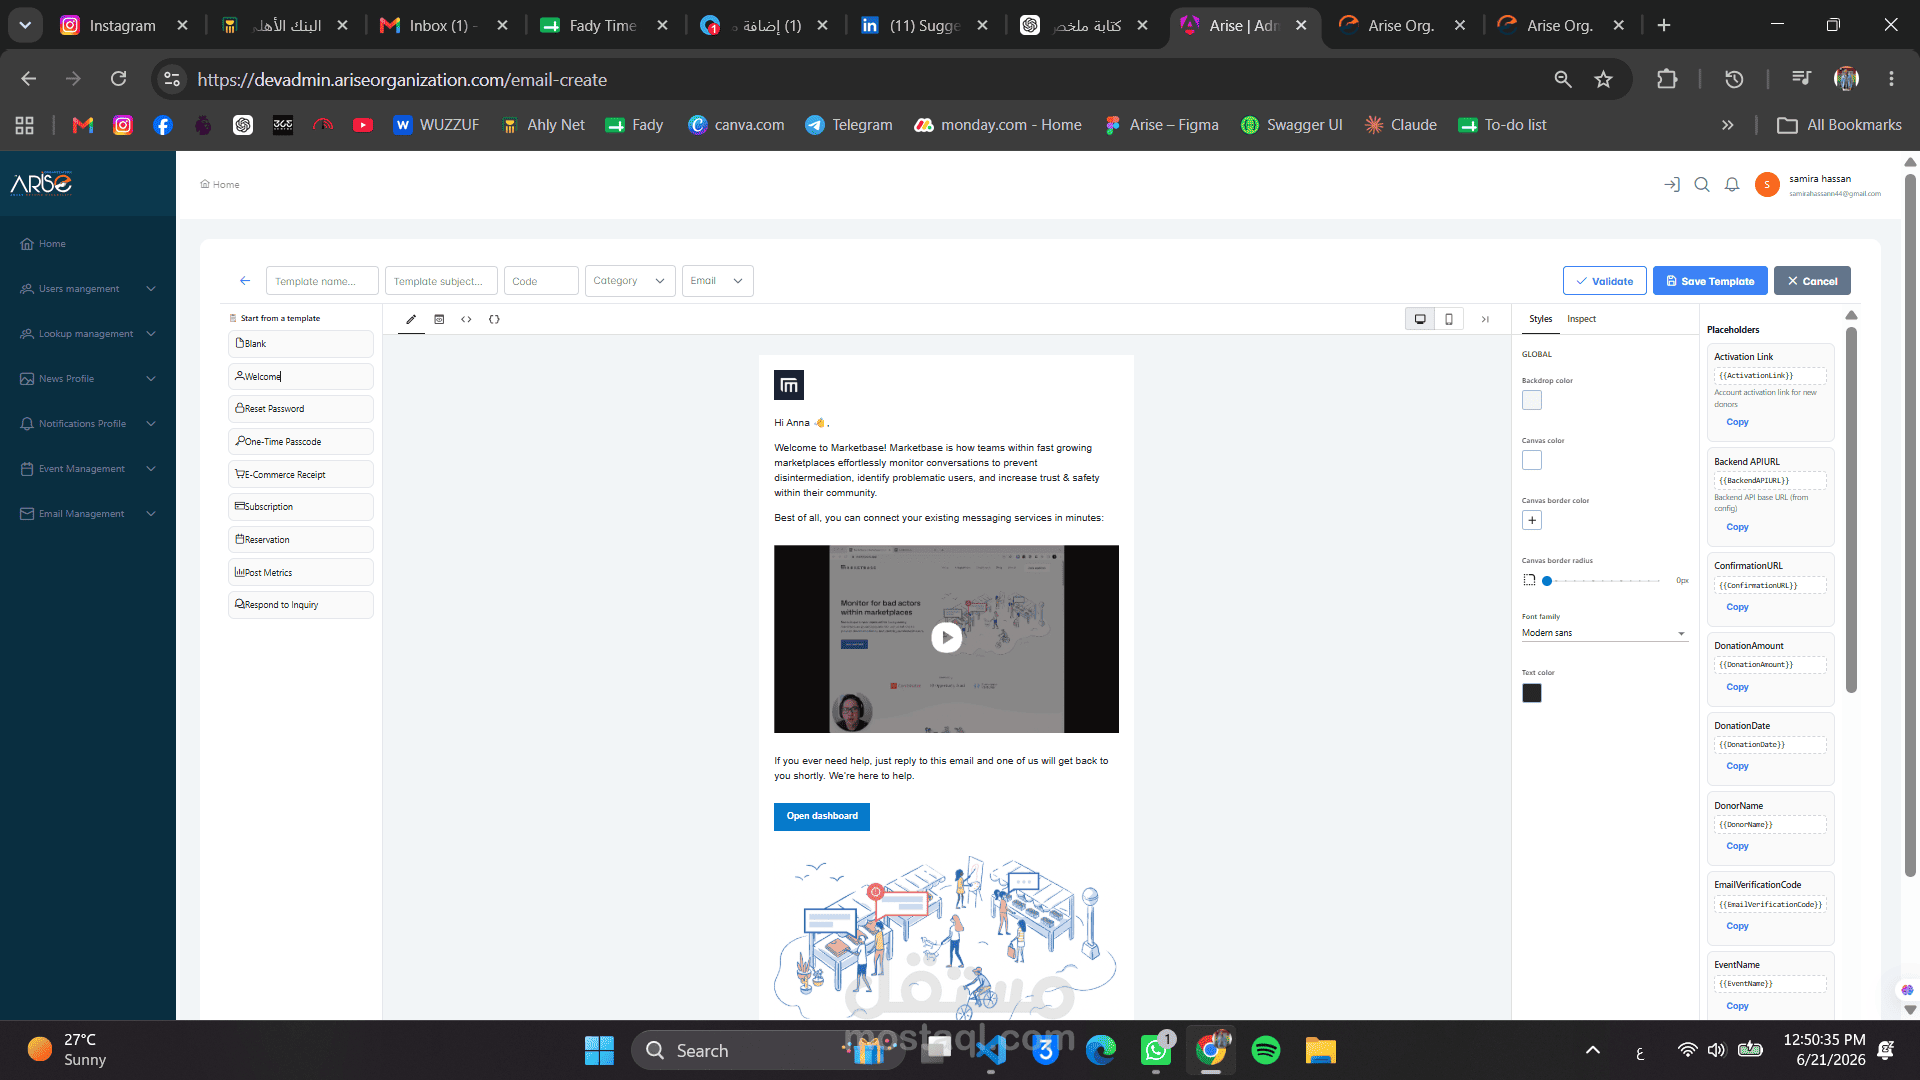Add a Canvas border color
Viewport: 1920px width, 1080px height.
(x=1532, y=520)
